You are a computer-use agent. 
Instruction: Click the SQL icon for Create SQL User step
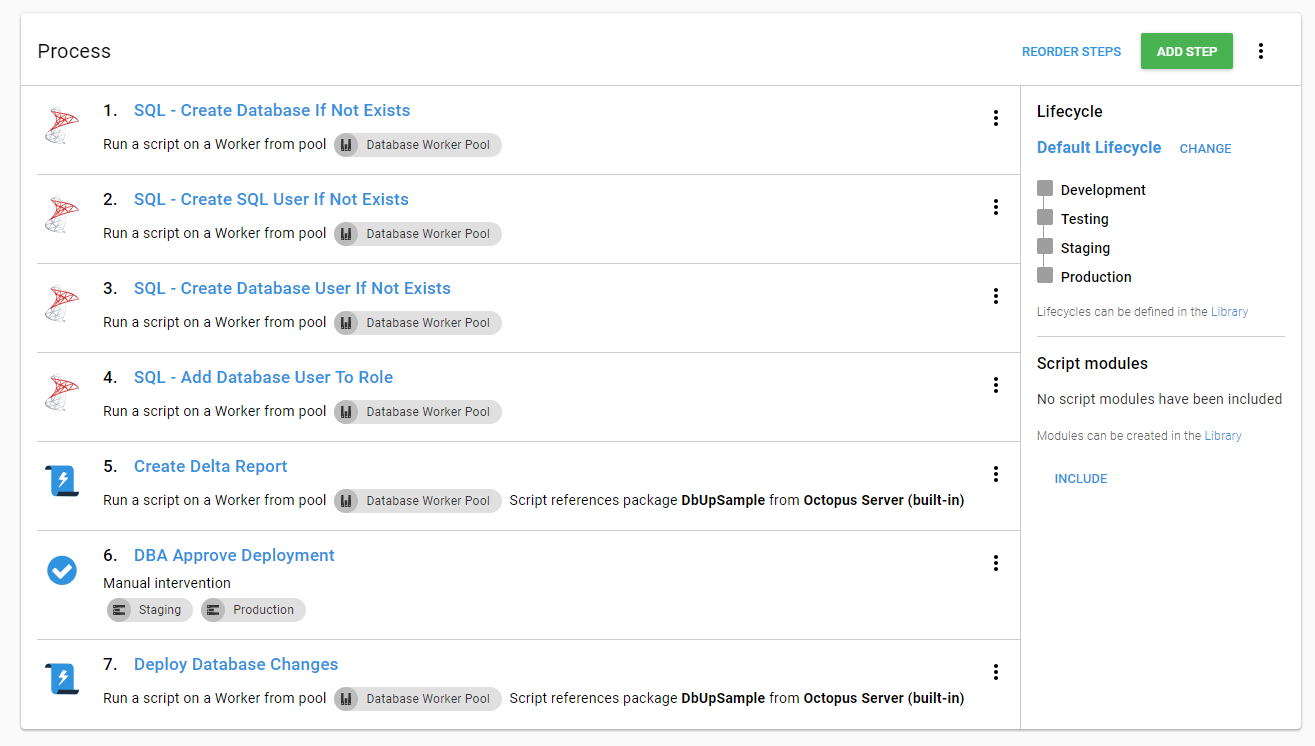(x=62, y=216)
